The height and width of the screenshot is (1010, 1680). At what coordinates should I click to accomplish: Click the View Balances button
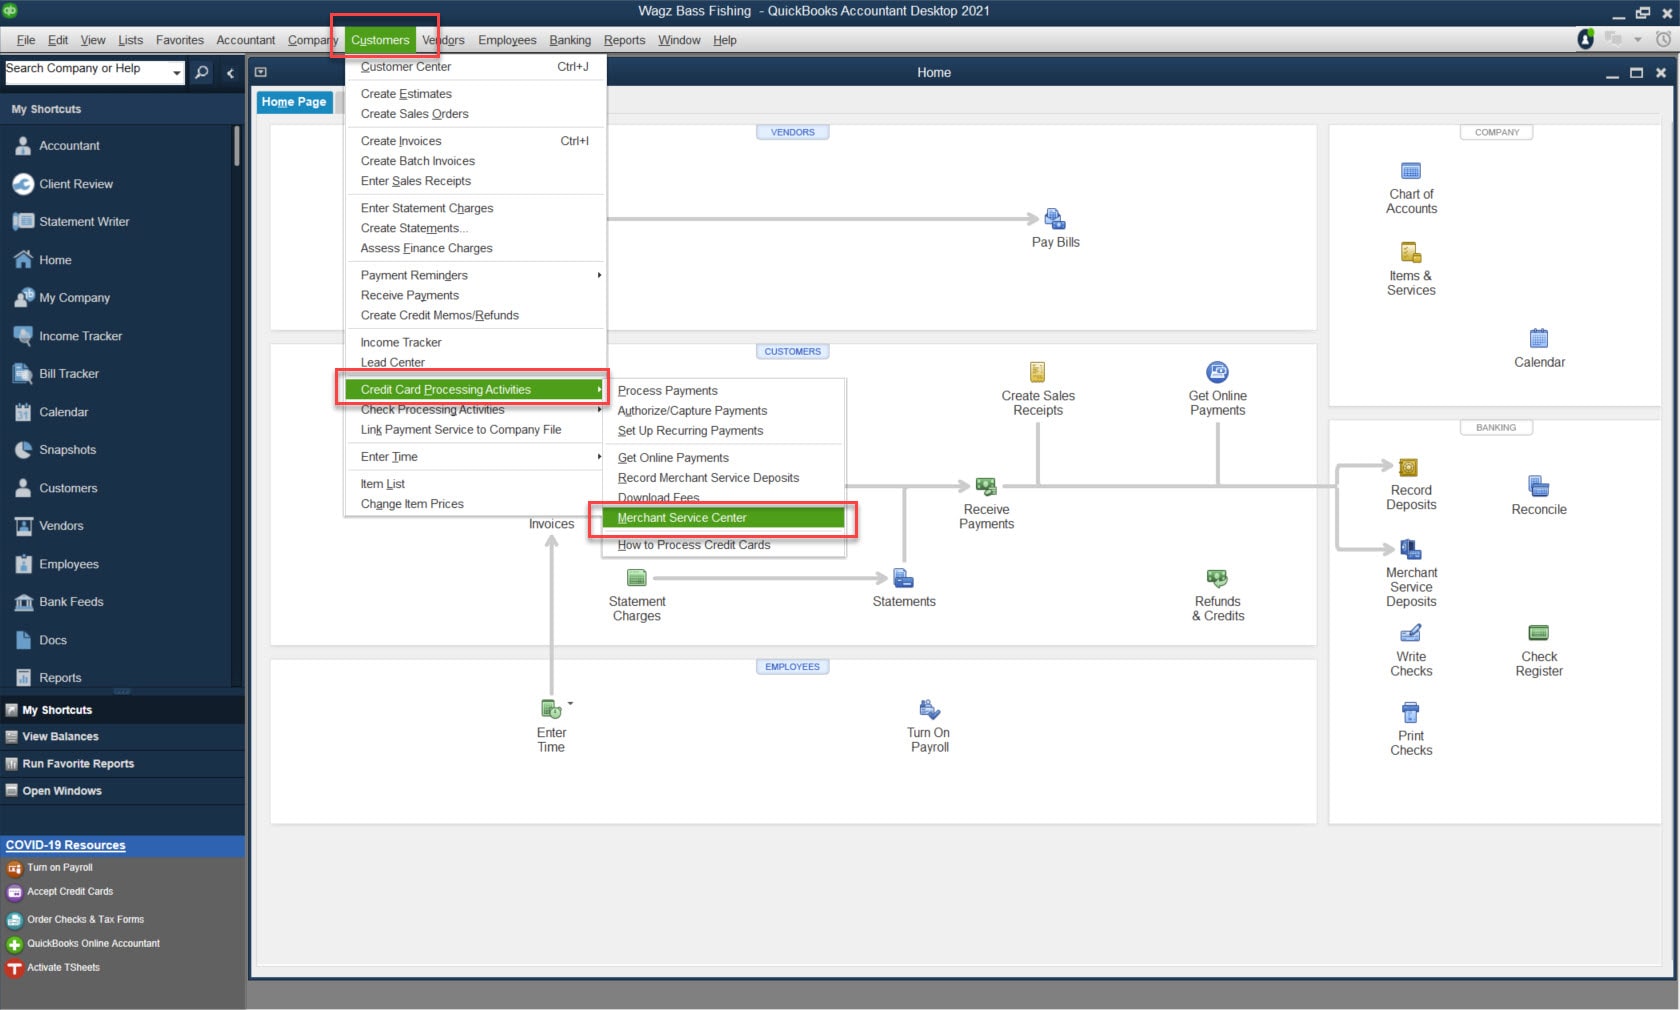point(122,737)
